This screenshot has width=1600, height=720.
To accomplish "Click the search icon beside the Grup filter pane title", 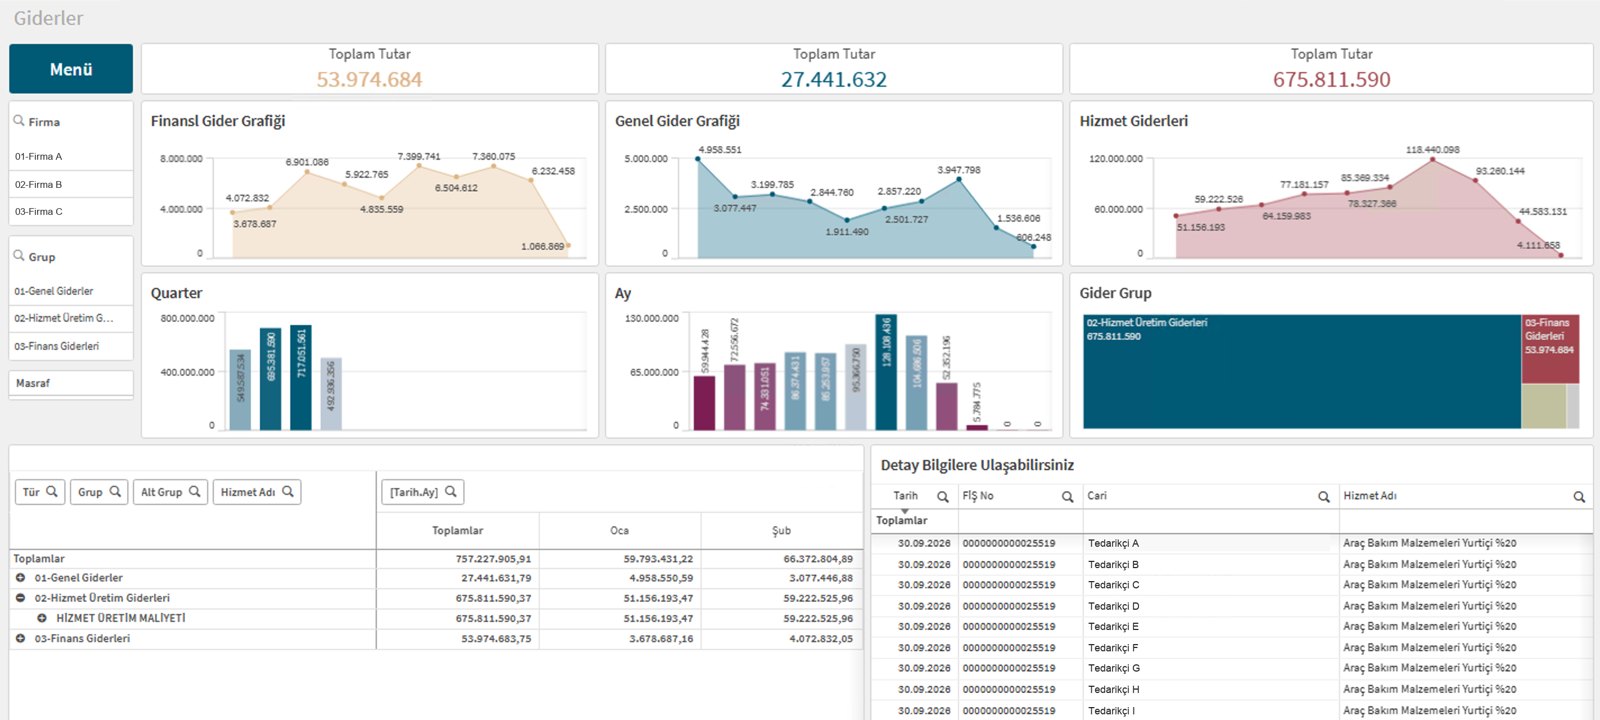I will [19, 256].
